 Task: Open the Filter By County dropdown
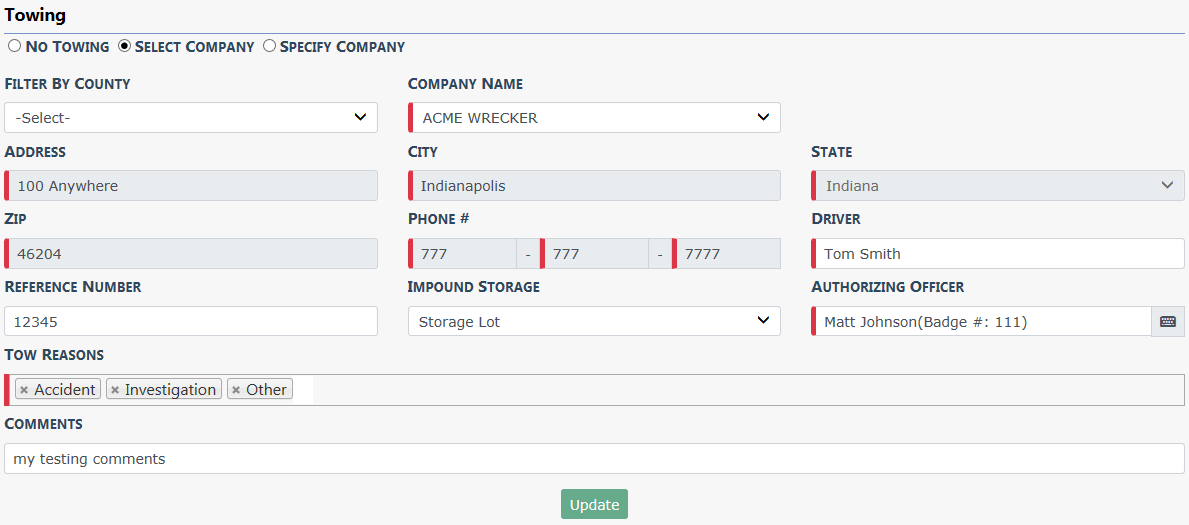coord(191,118)
